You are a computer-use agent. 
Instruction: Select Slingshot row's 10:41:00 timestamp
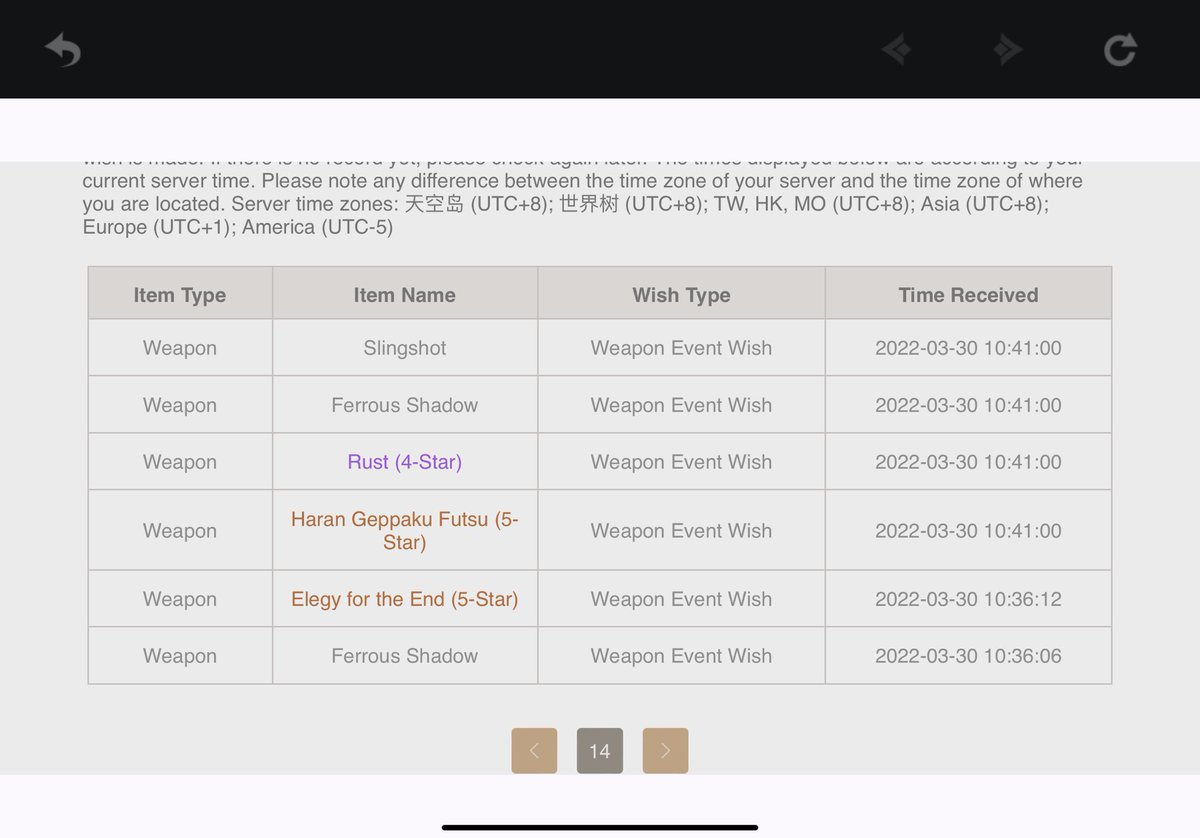point(968,348)
